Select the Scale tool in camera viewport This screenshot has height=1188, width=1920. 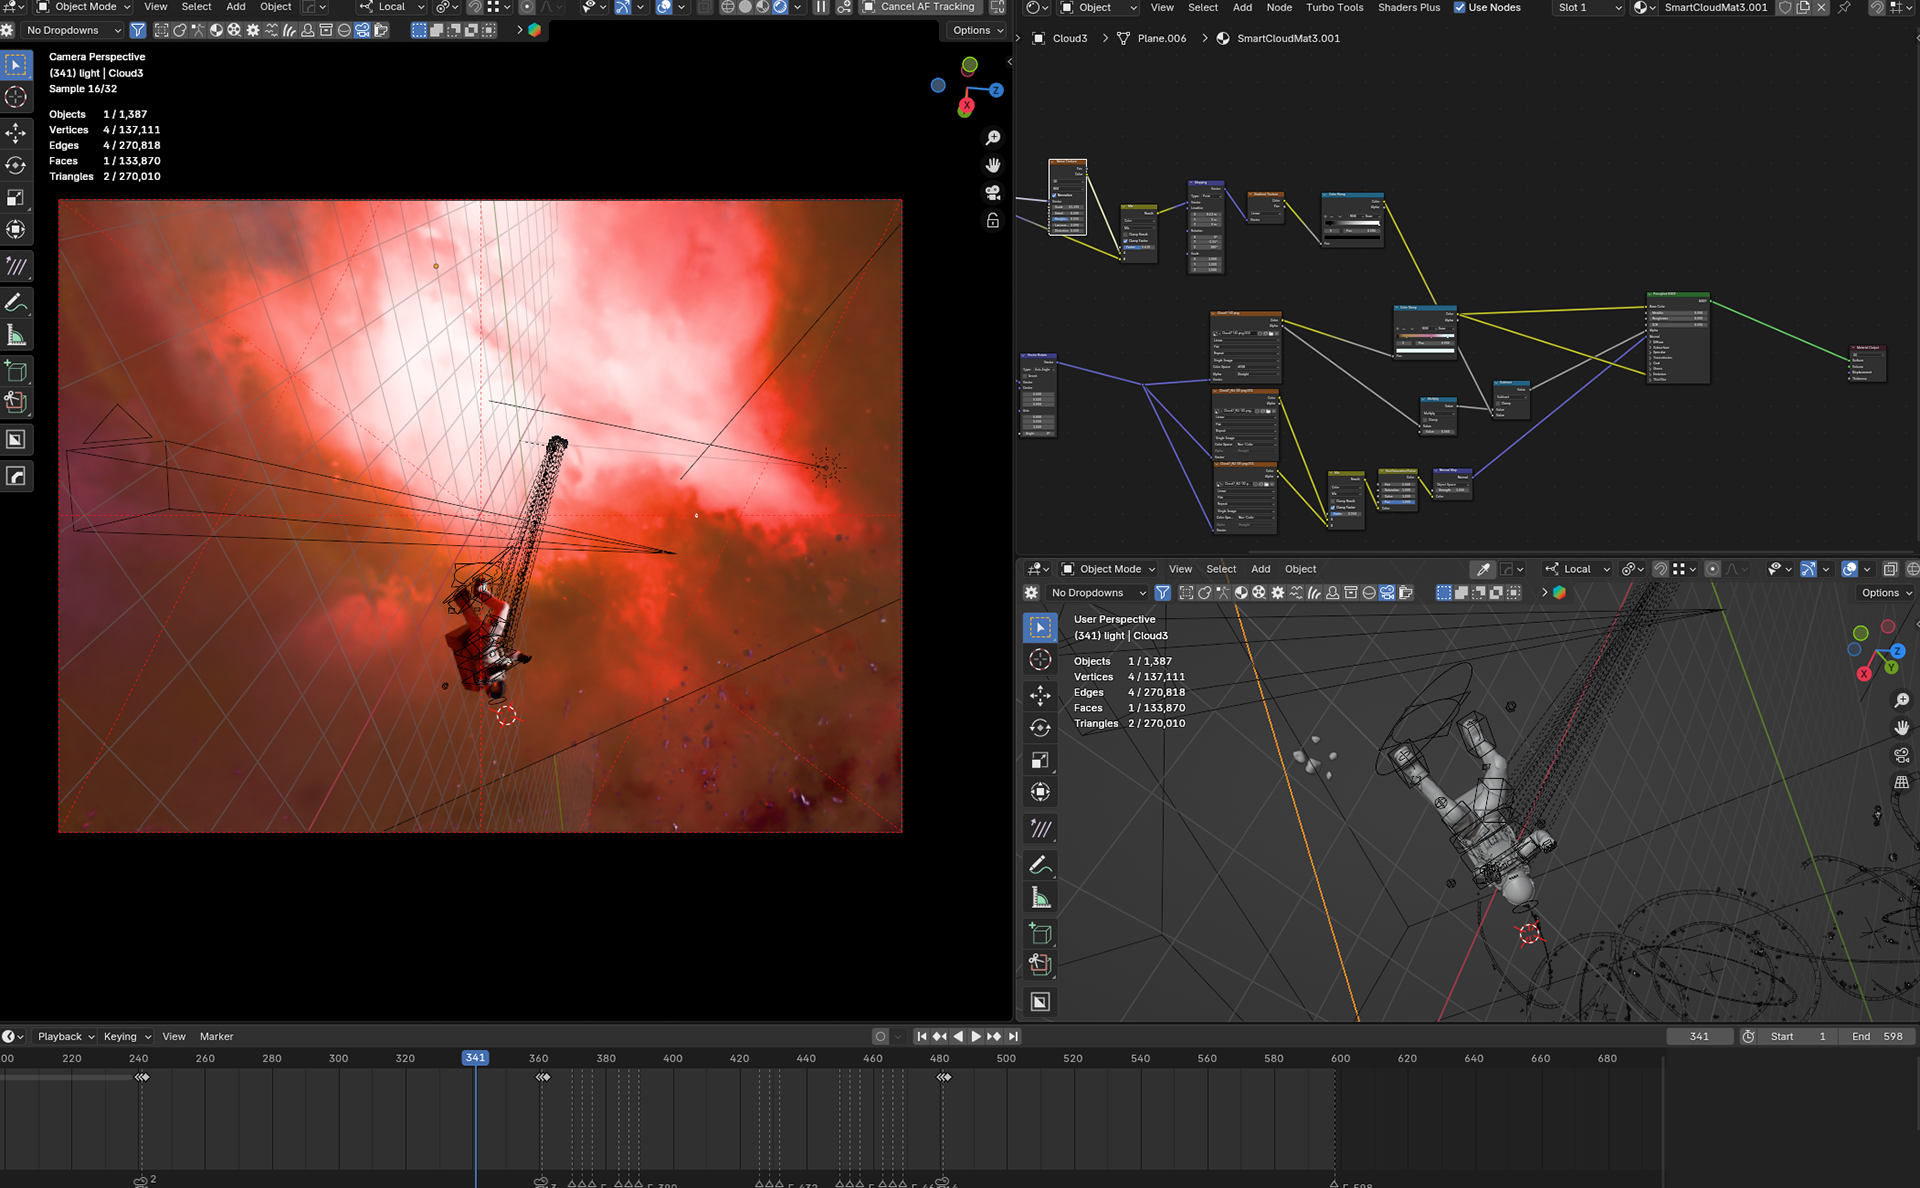[16, 197]
